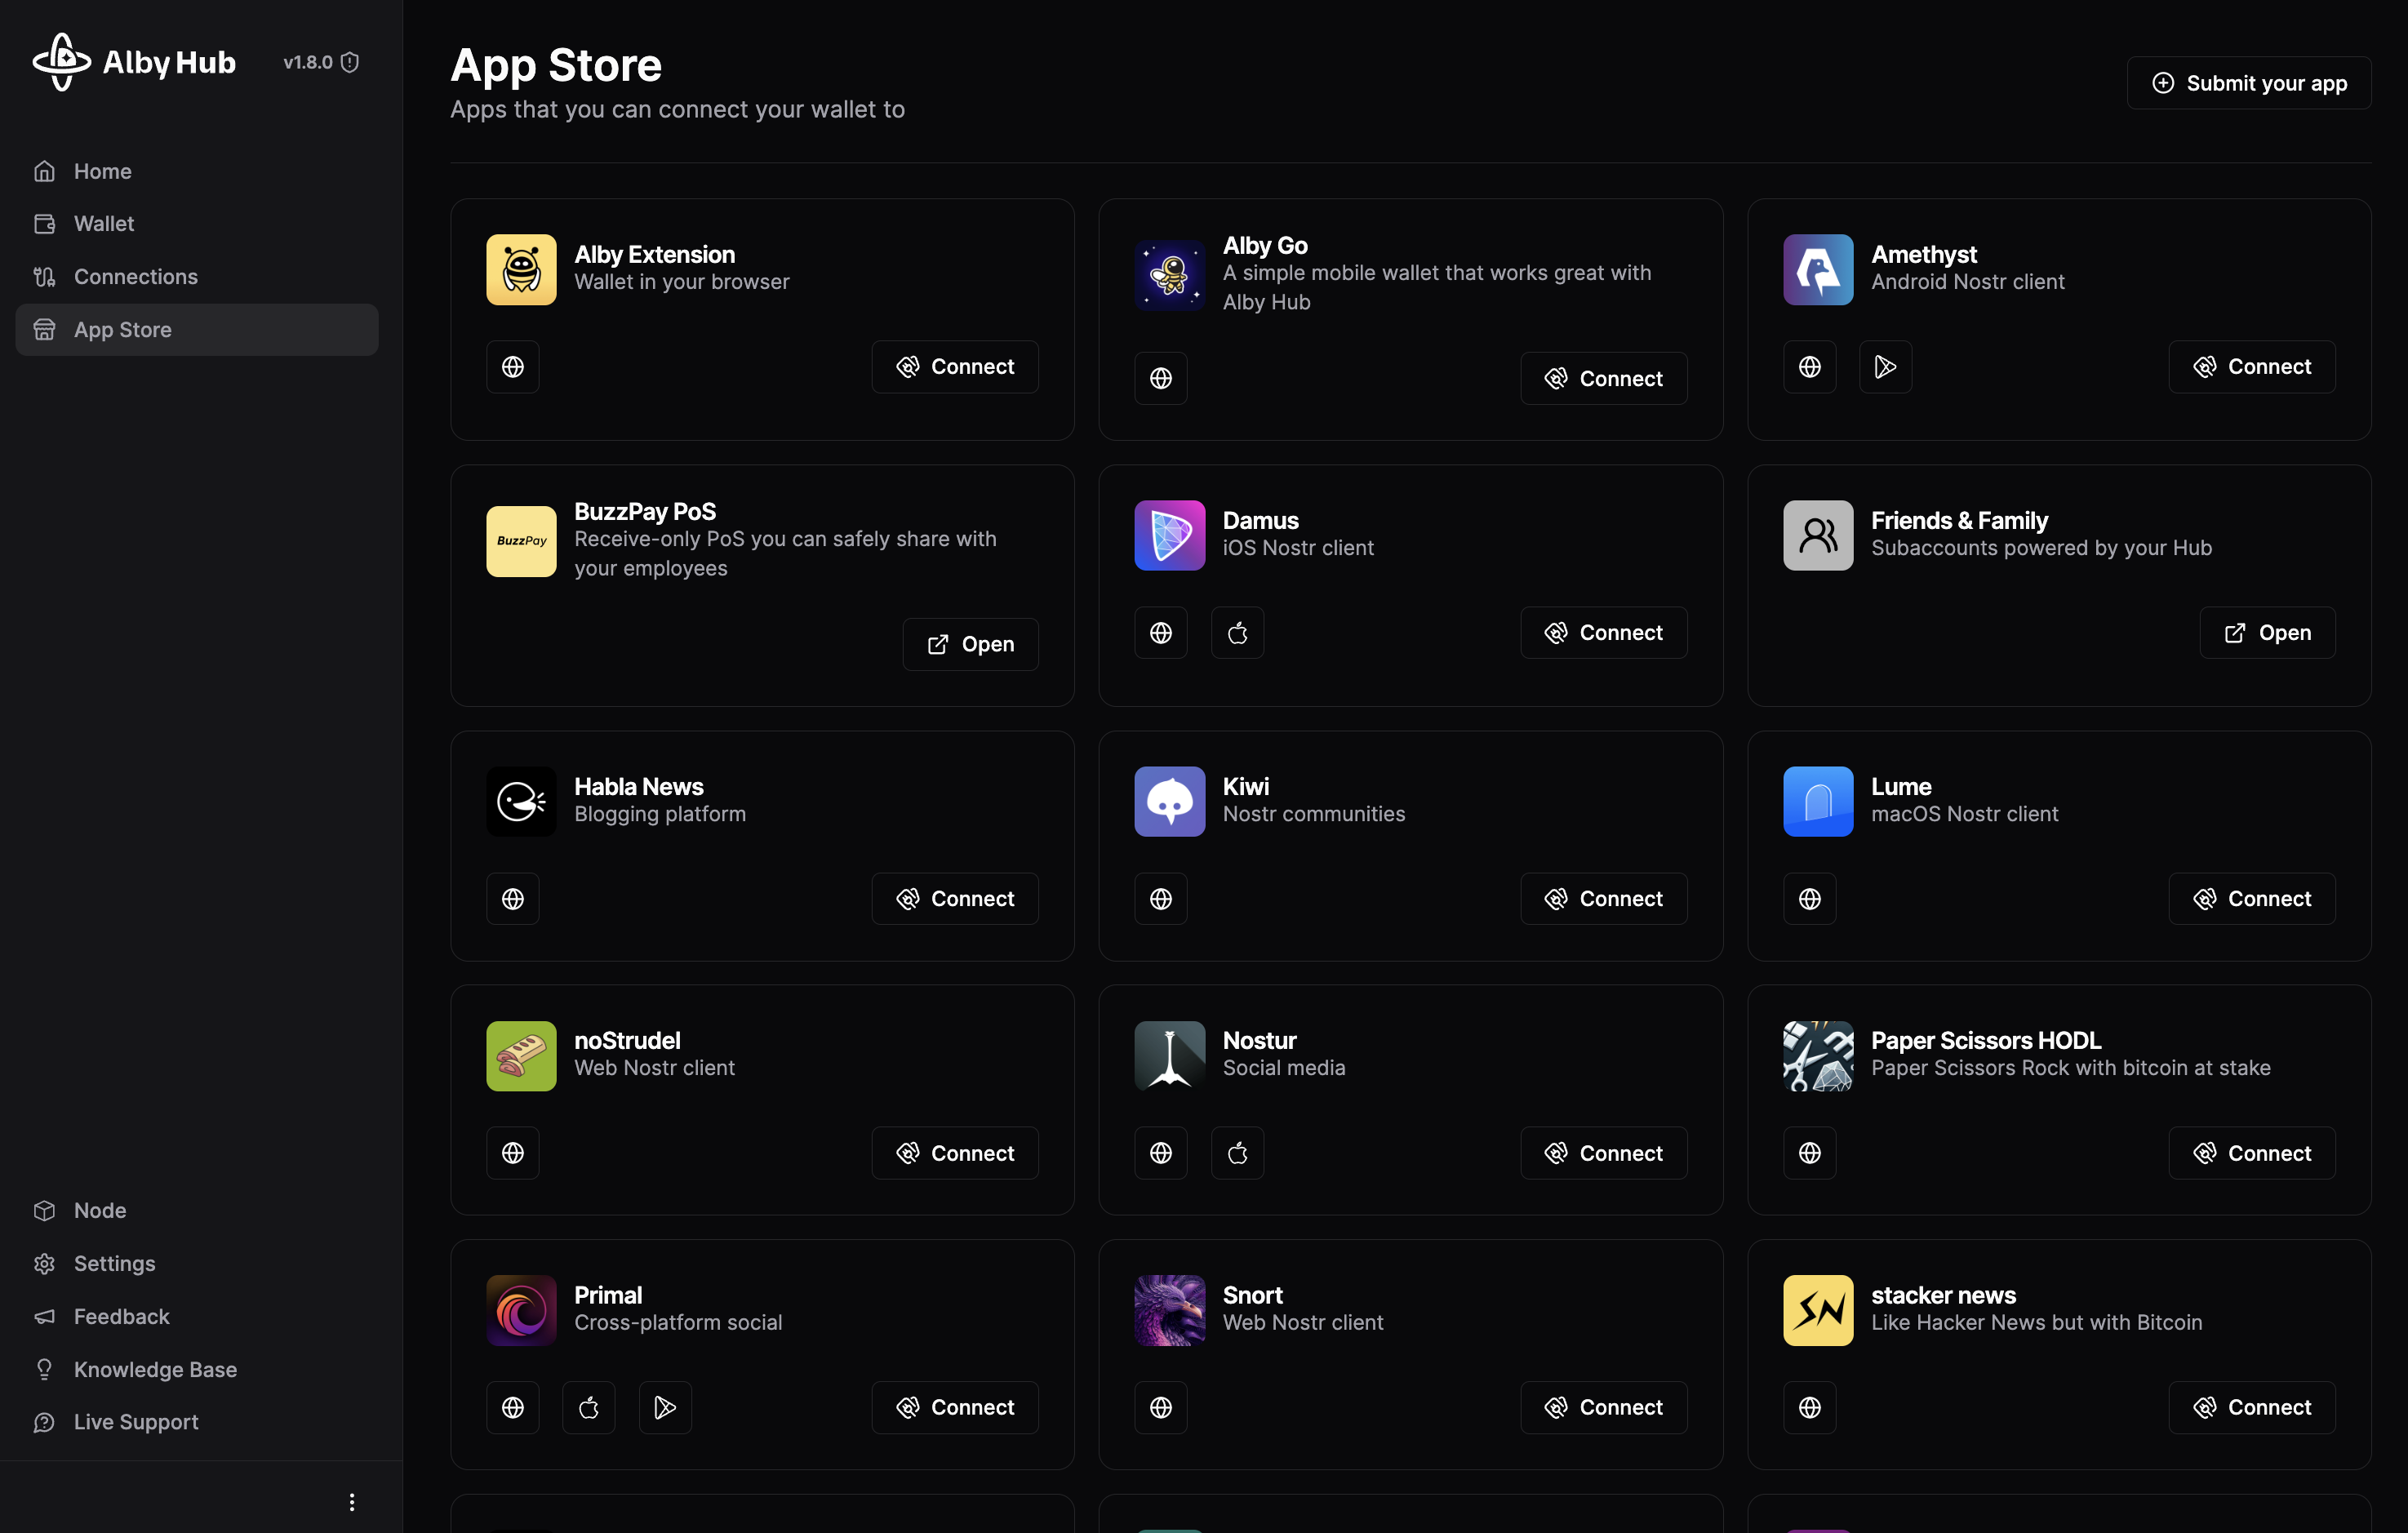Open Paper Scissors HODL website globe icon
The height and width of the screenshot is (1533, 2408).
1809,1153
